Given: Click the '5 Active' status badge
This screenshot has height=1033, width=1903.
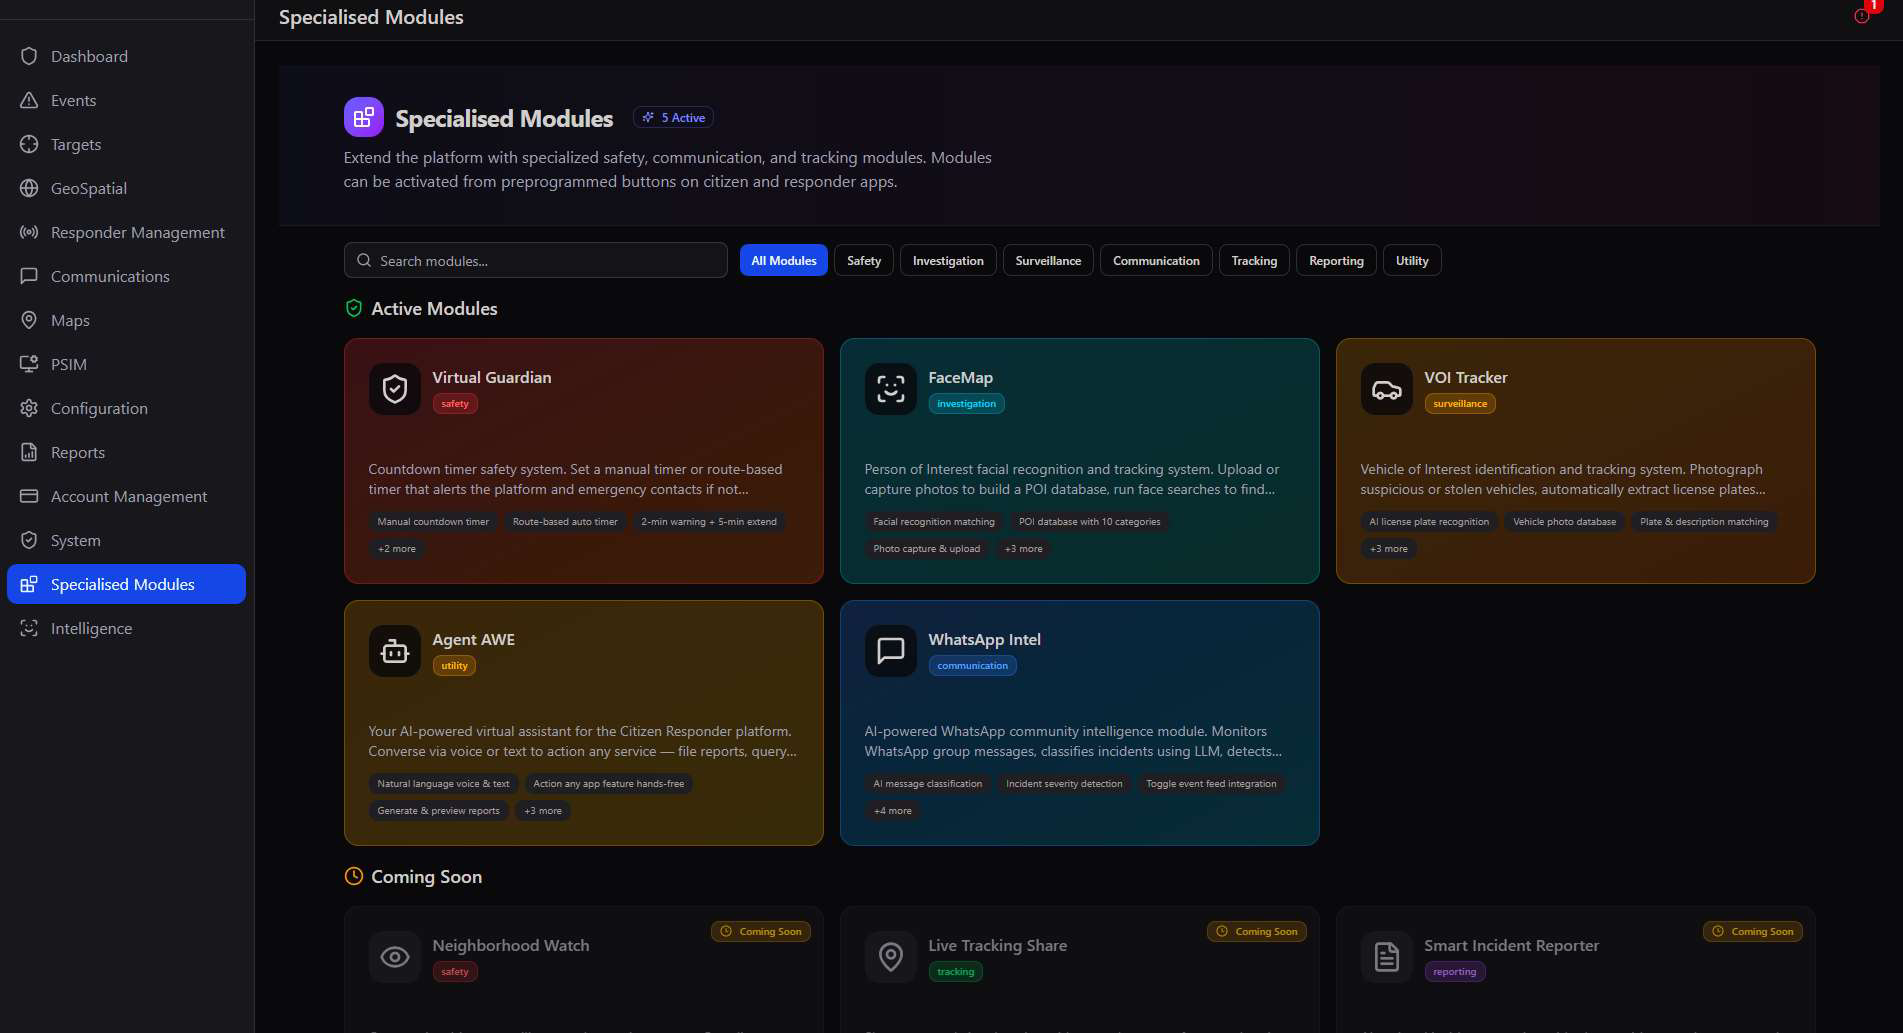Looking at the screenshot, I should click(x=673, y=117).
